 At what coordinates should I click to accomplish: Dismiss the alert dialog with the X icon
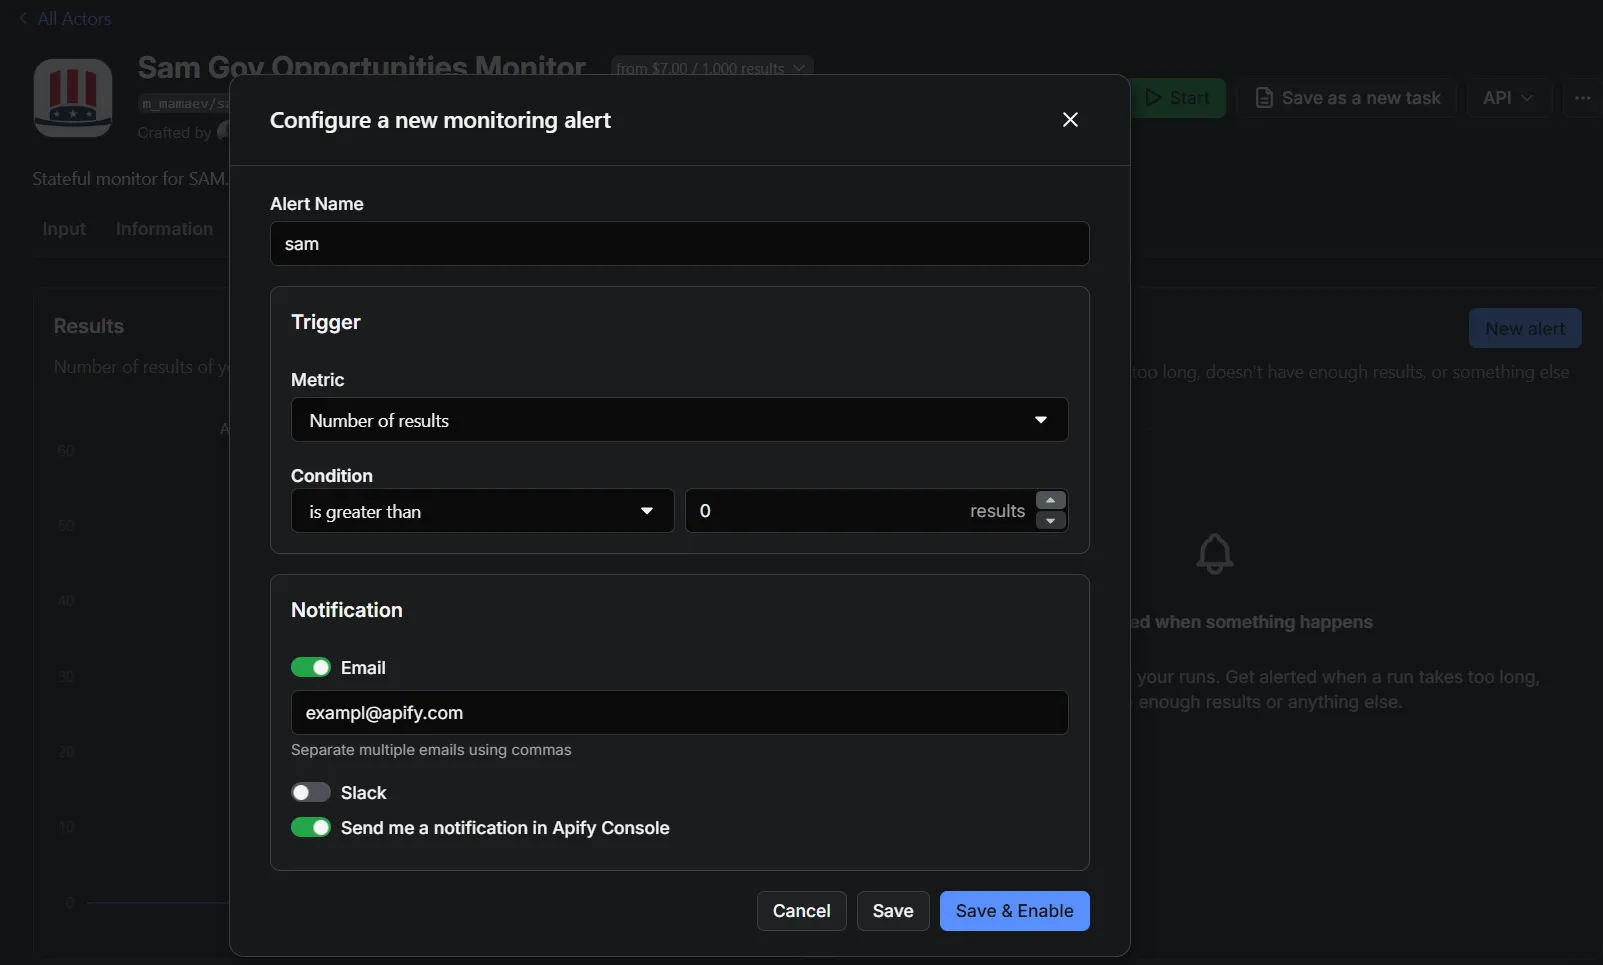coord(1070,119)
